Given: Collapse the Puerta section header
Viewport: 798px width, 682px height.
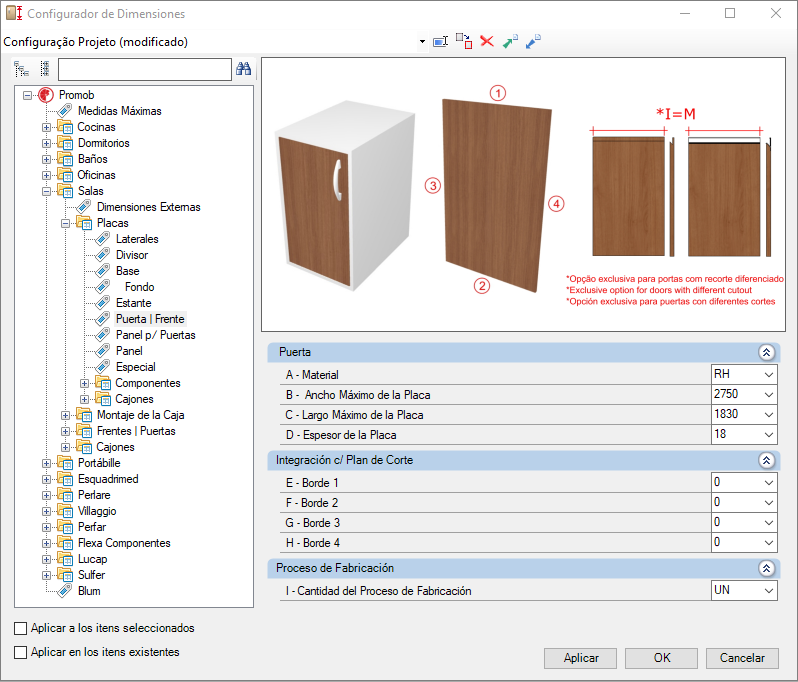Looking at the screenshot, I should (x=766, y=352).
